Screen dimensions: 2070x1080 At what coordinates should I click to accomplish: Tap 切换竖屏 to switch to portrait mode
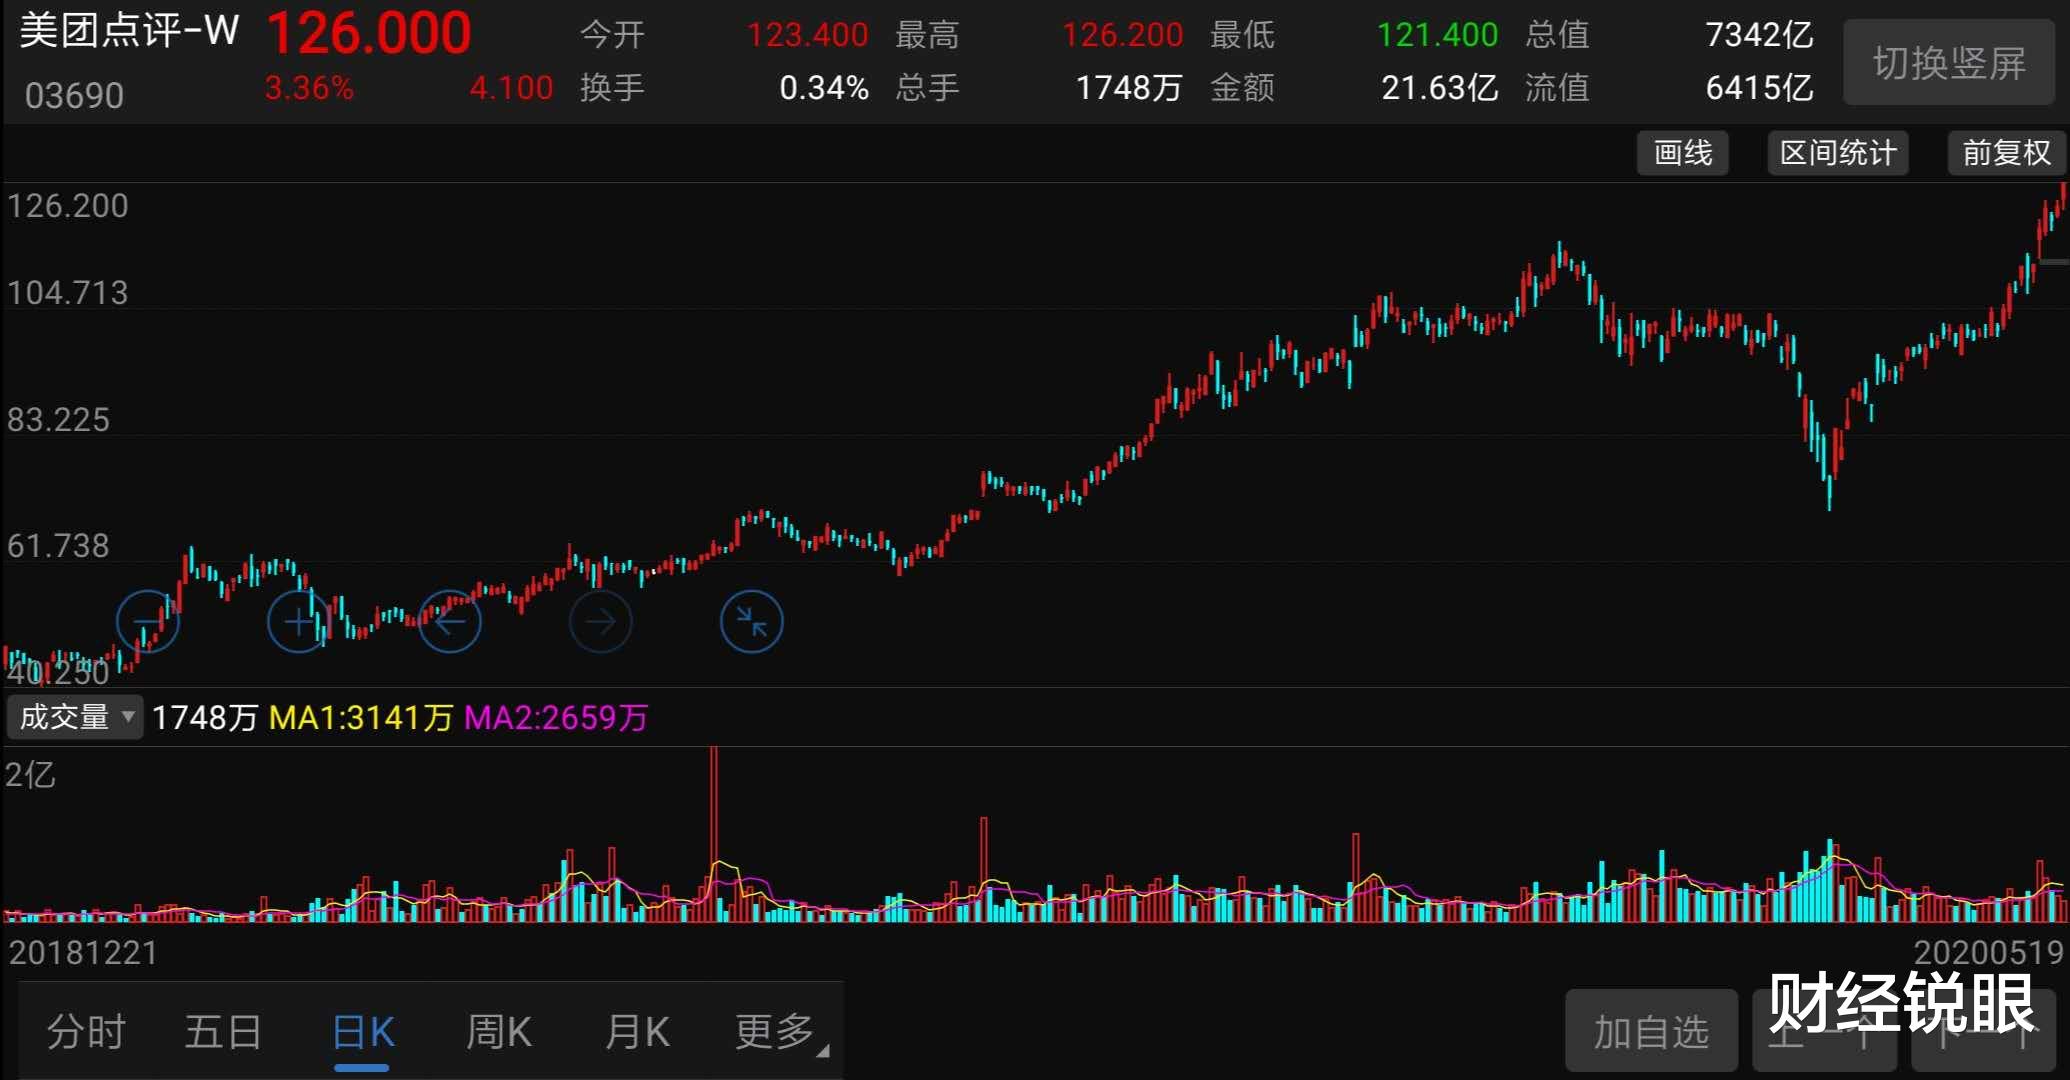(x=1948, y=62)
